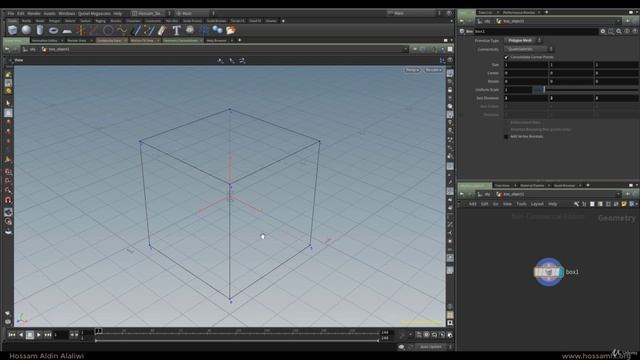Open the Render menu
Image resolution: width=640 pixels, height=360 pixels.
point(34,13)
